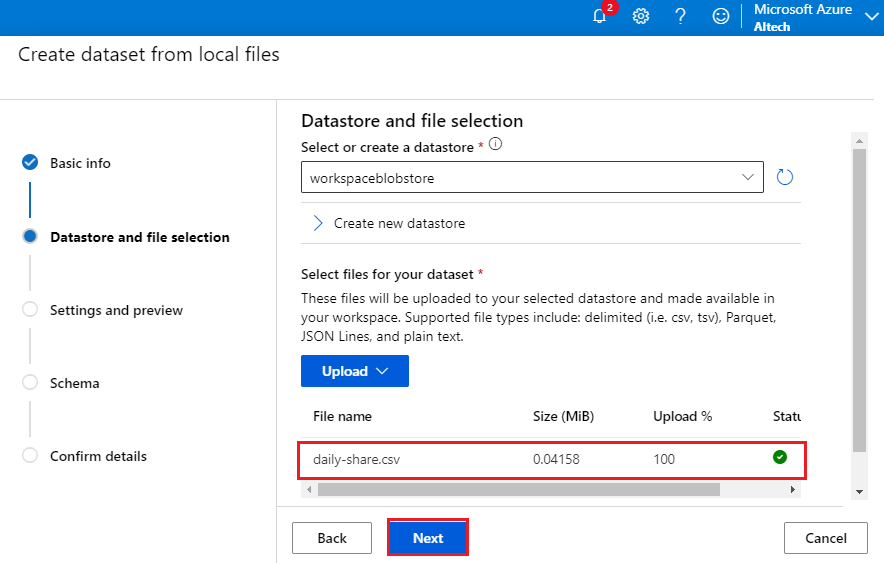
Task: Select the Confirm details step circle
Action: coord(30,455)
